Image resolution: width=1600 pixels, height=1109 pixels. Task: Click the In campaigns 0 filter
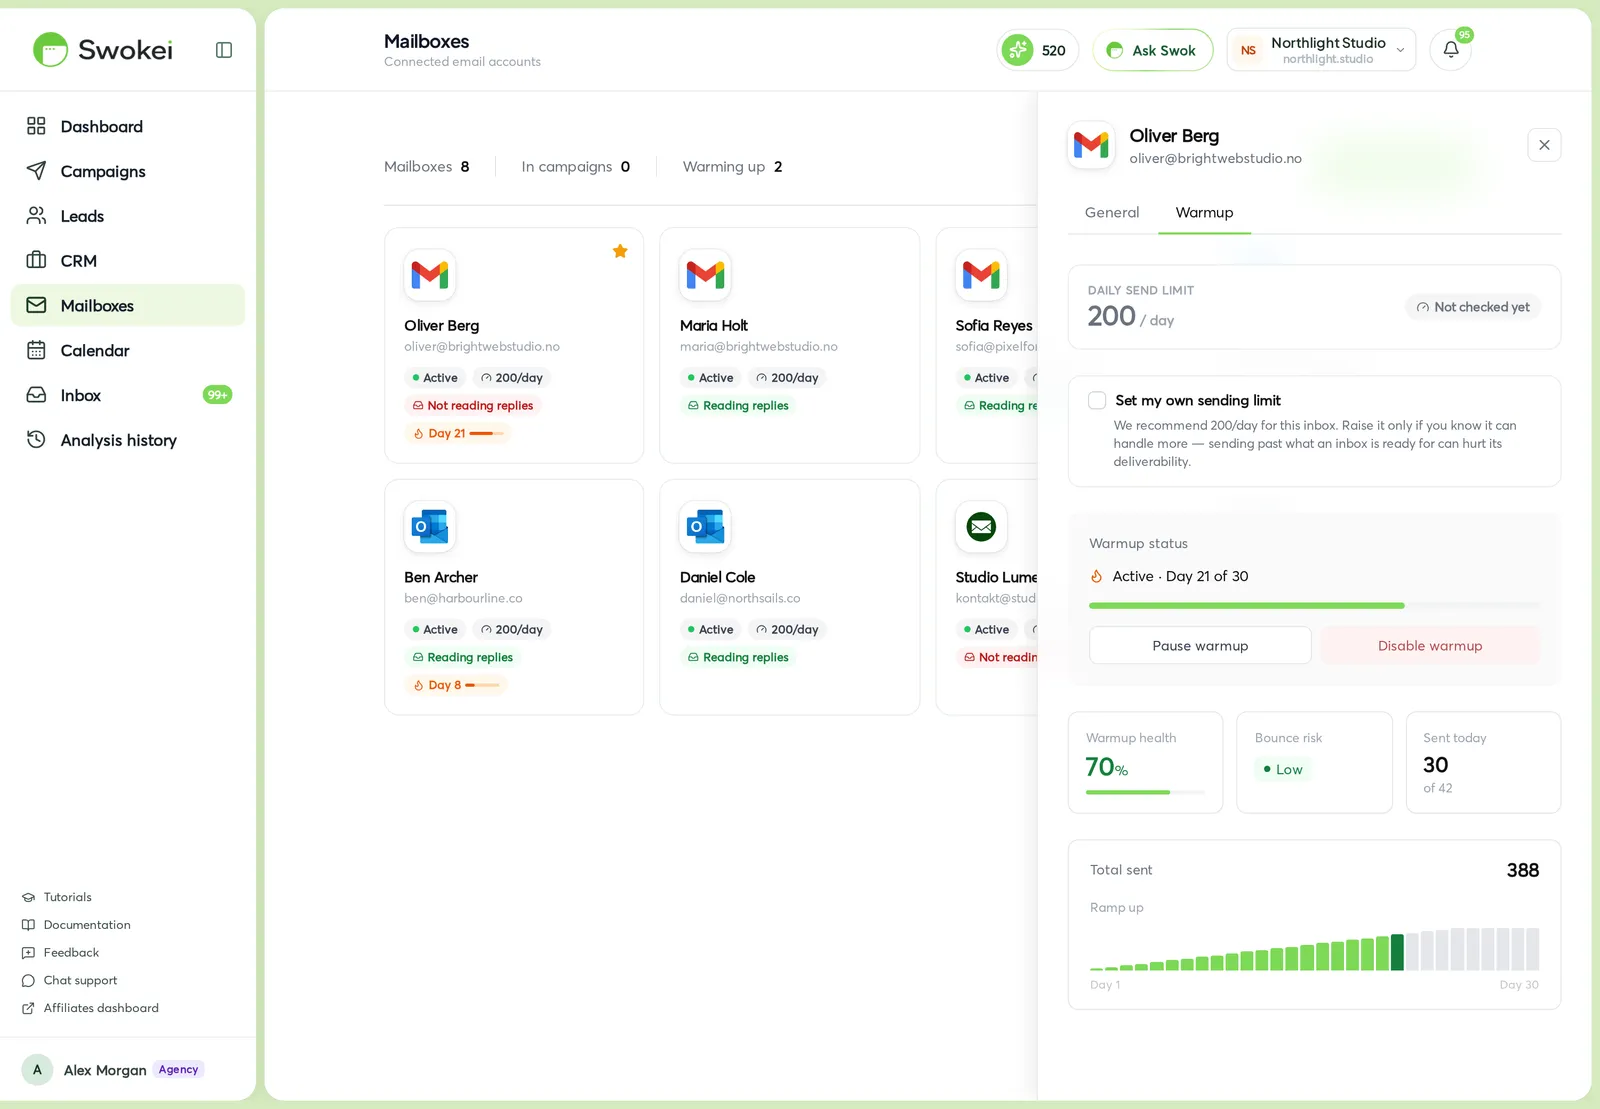[x=575, y=166]
